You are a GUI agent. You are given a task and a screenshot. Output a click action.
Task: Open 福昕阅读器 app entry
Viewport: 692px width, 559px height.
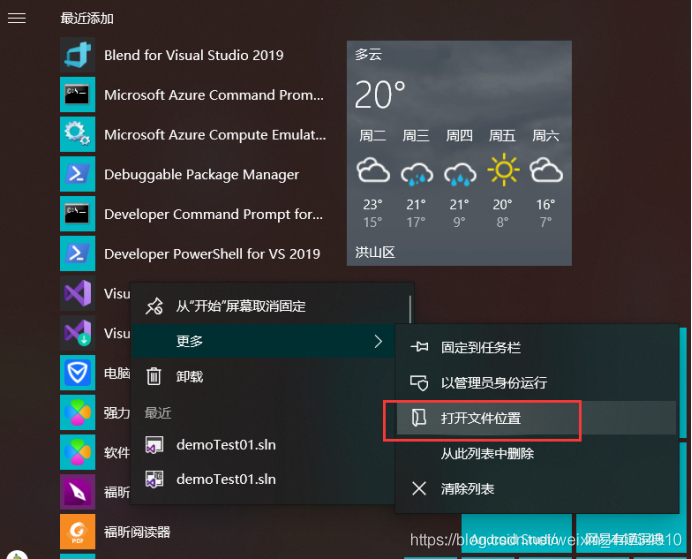(194, 531)
